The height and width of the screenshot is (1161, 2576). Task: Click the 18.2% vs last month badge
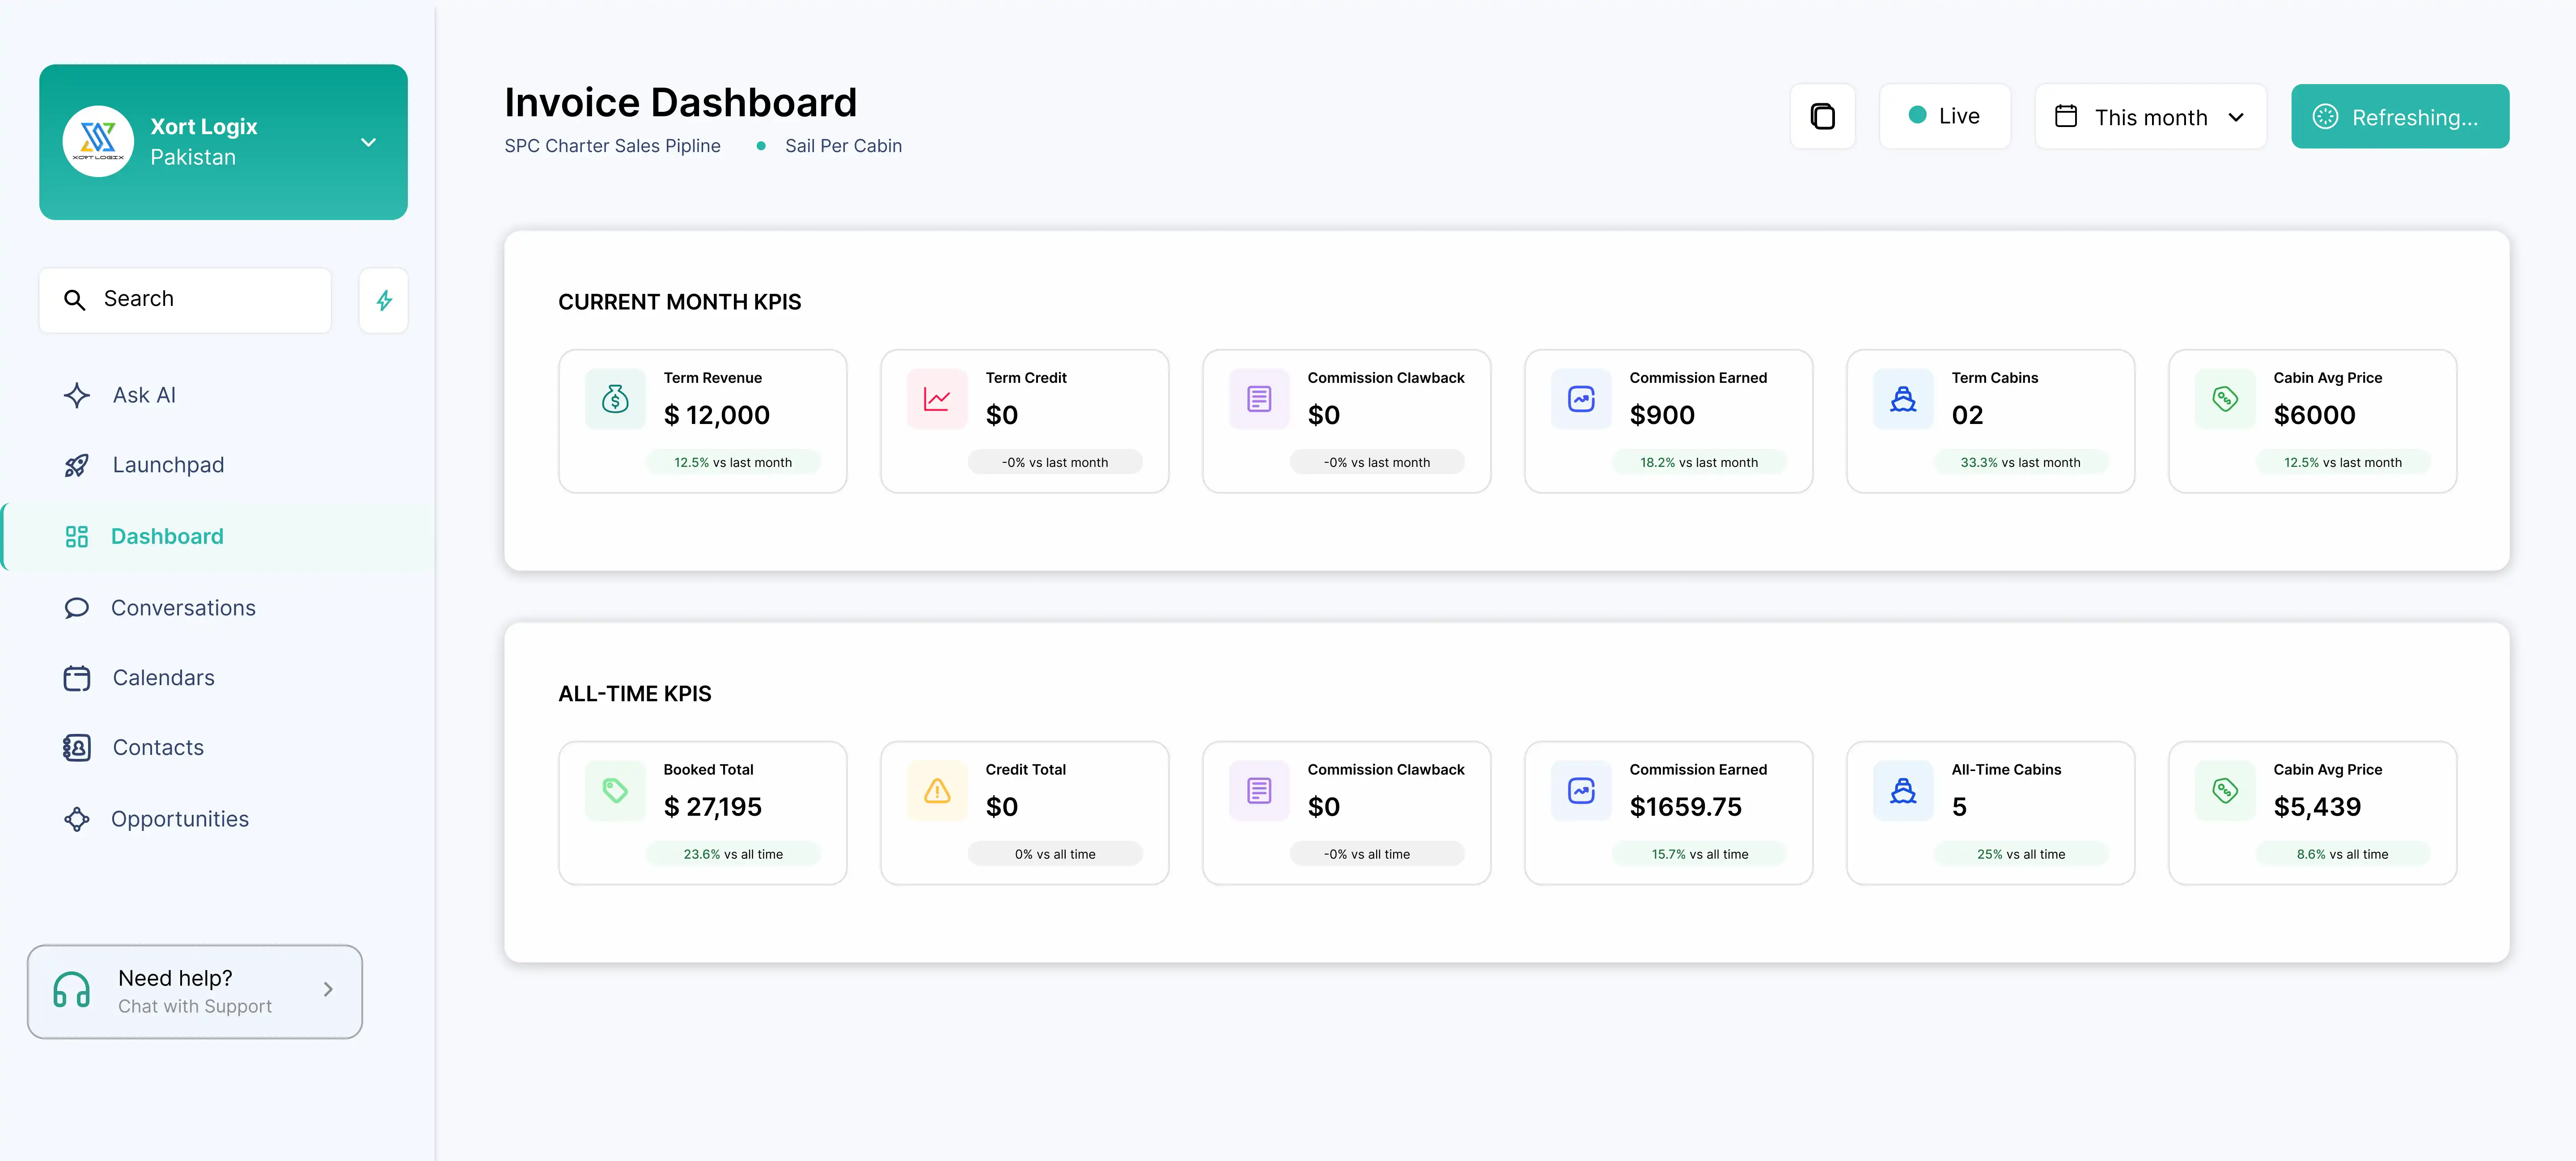pos(1699,463)
